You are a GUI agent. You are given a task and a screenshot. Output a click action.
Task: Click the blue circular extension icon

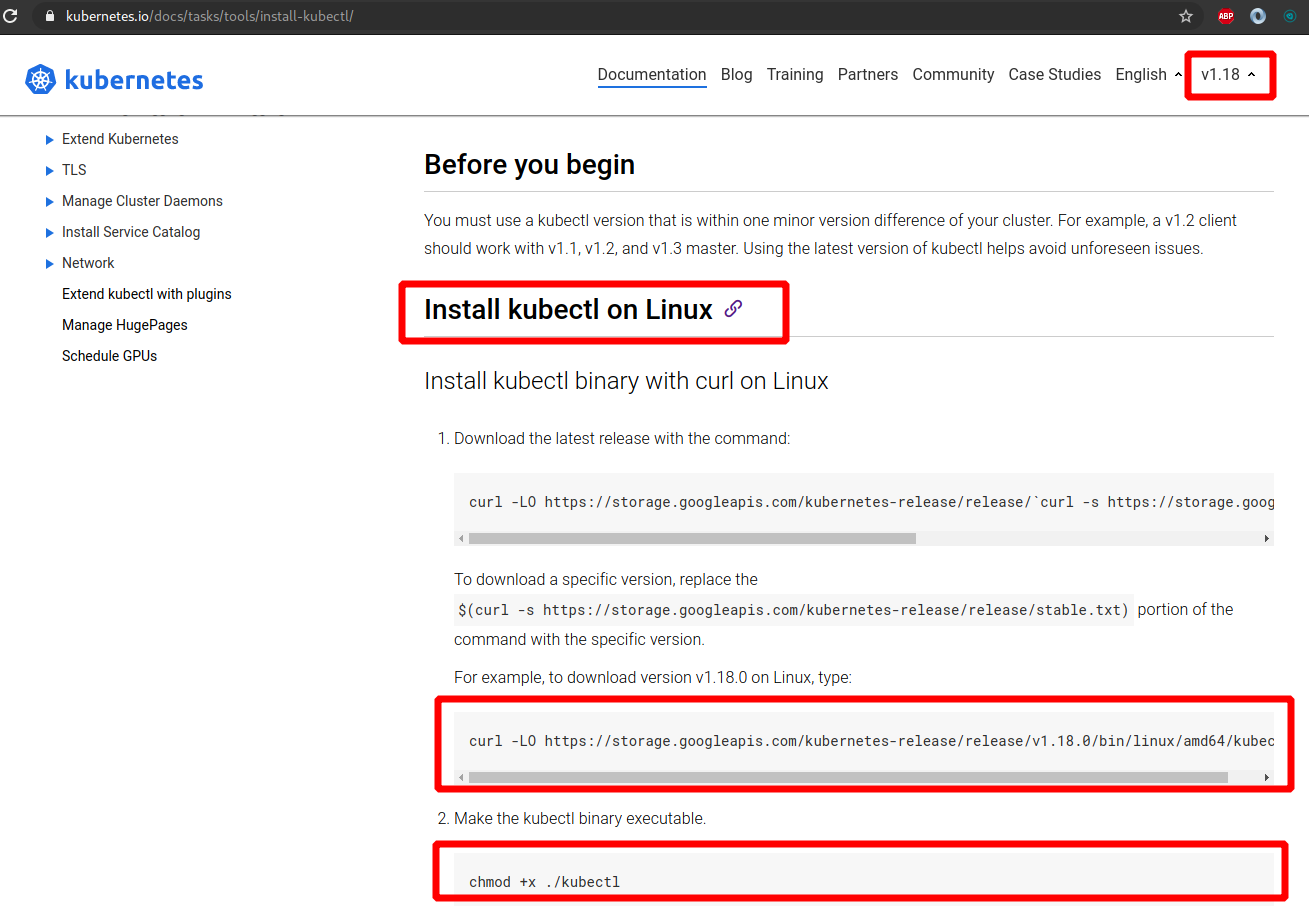(x=1258, y=16)
